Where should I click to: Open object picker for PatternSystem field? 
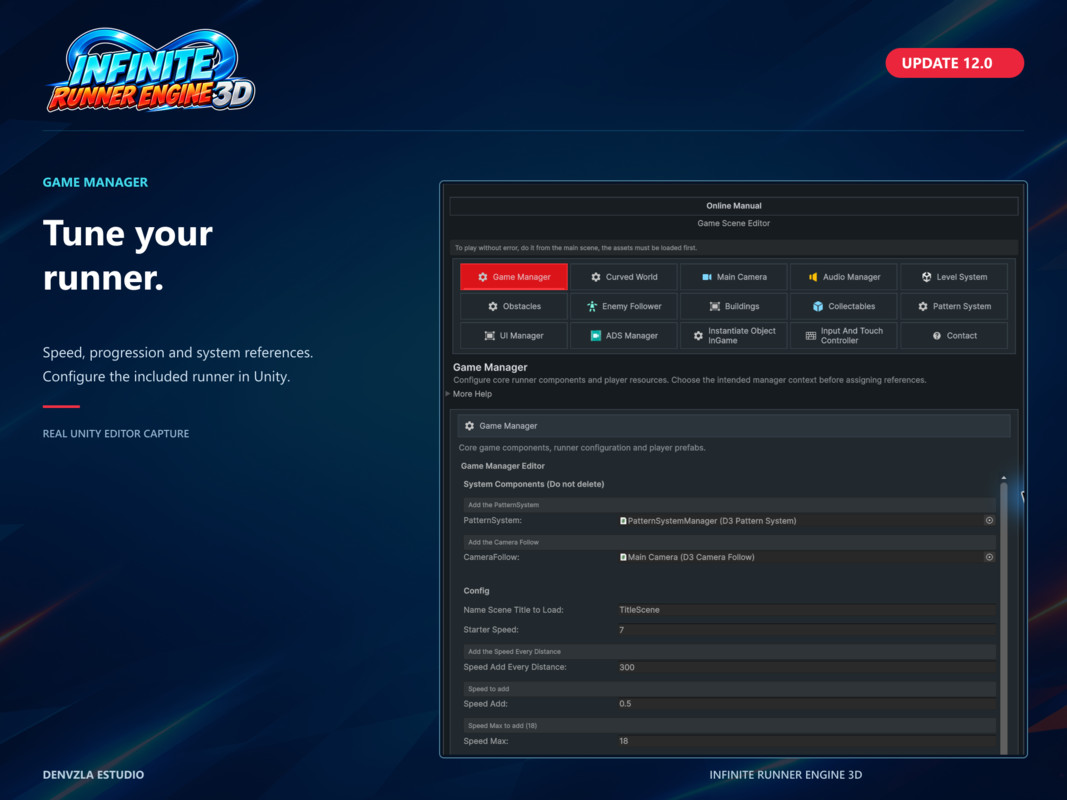989,520
